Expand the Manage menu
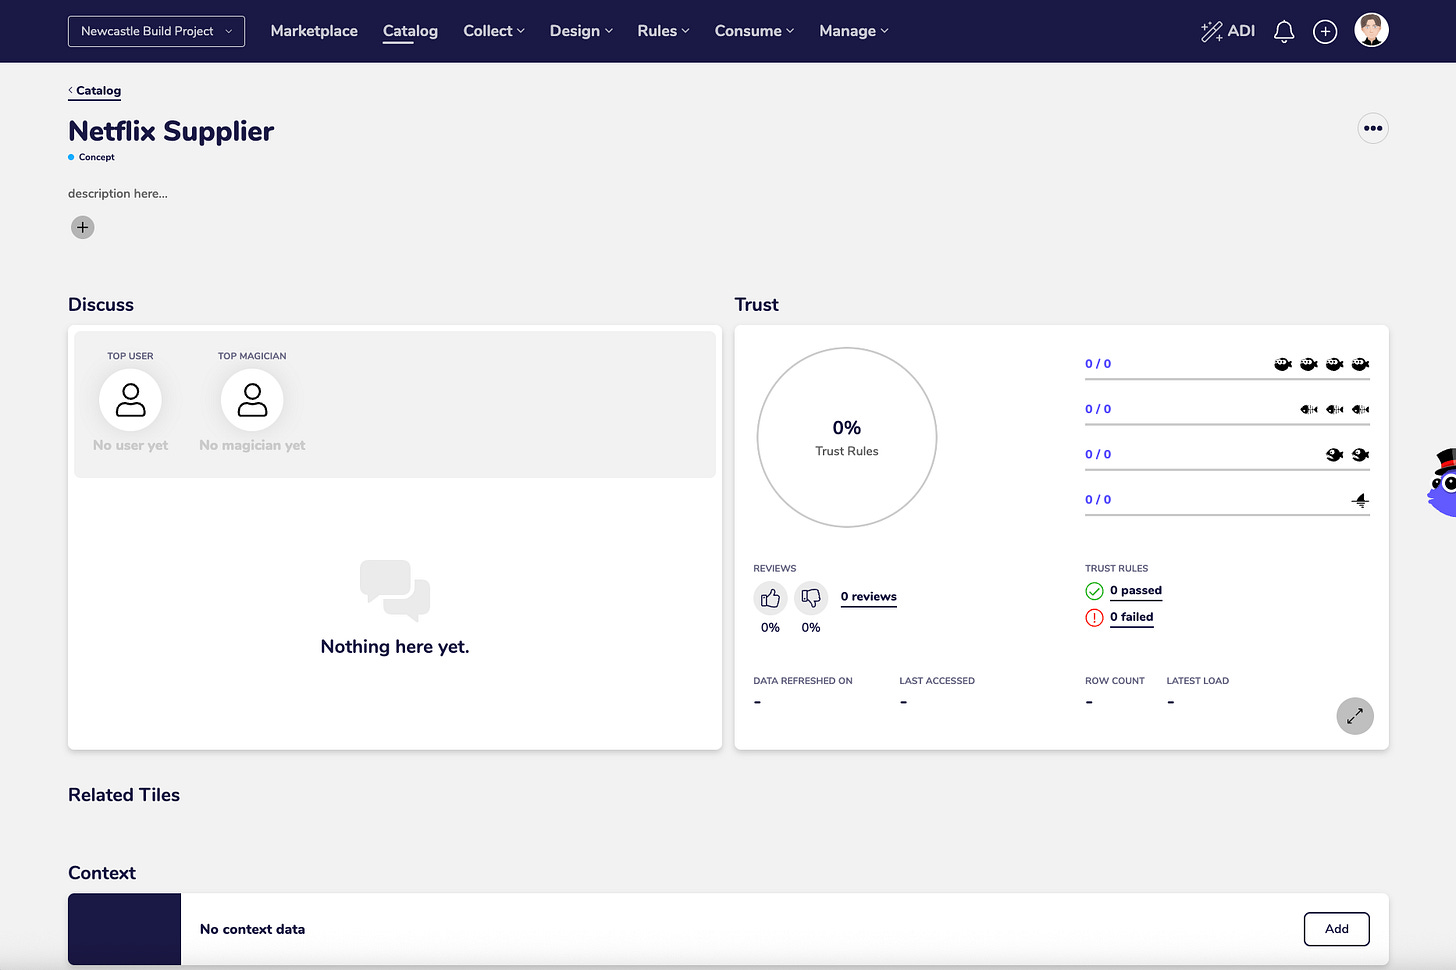The width and height of the screenshot is (1456, 970). 854,31
